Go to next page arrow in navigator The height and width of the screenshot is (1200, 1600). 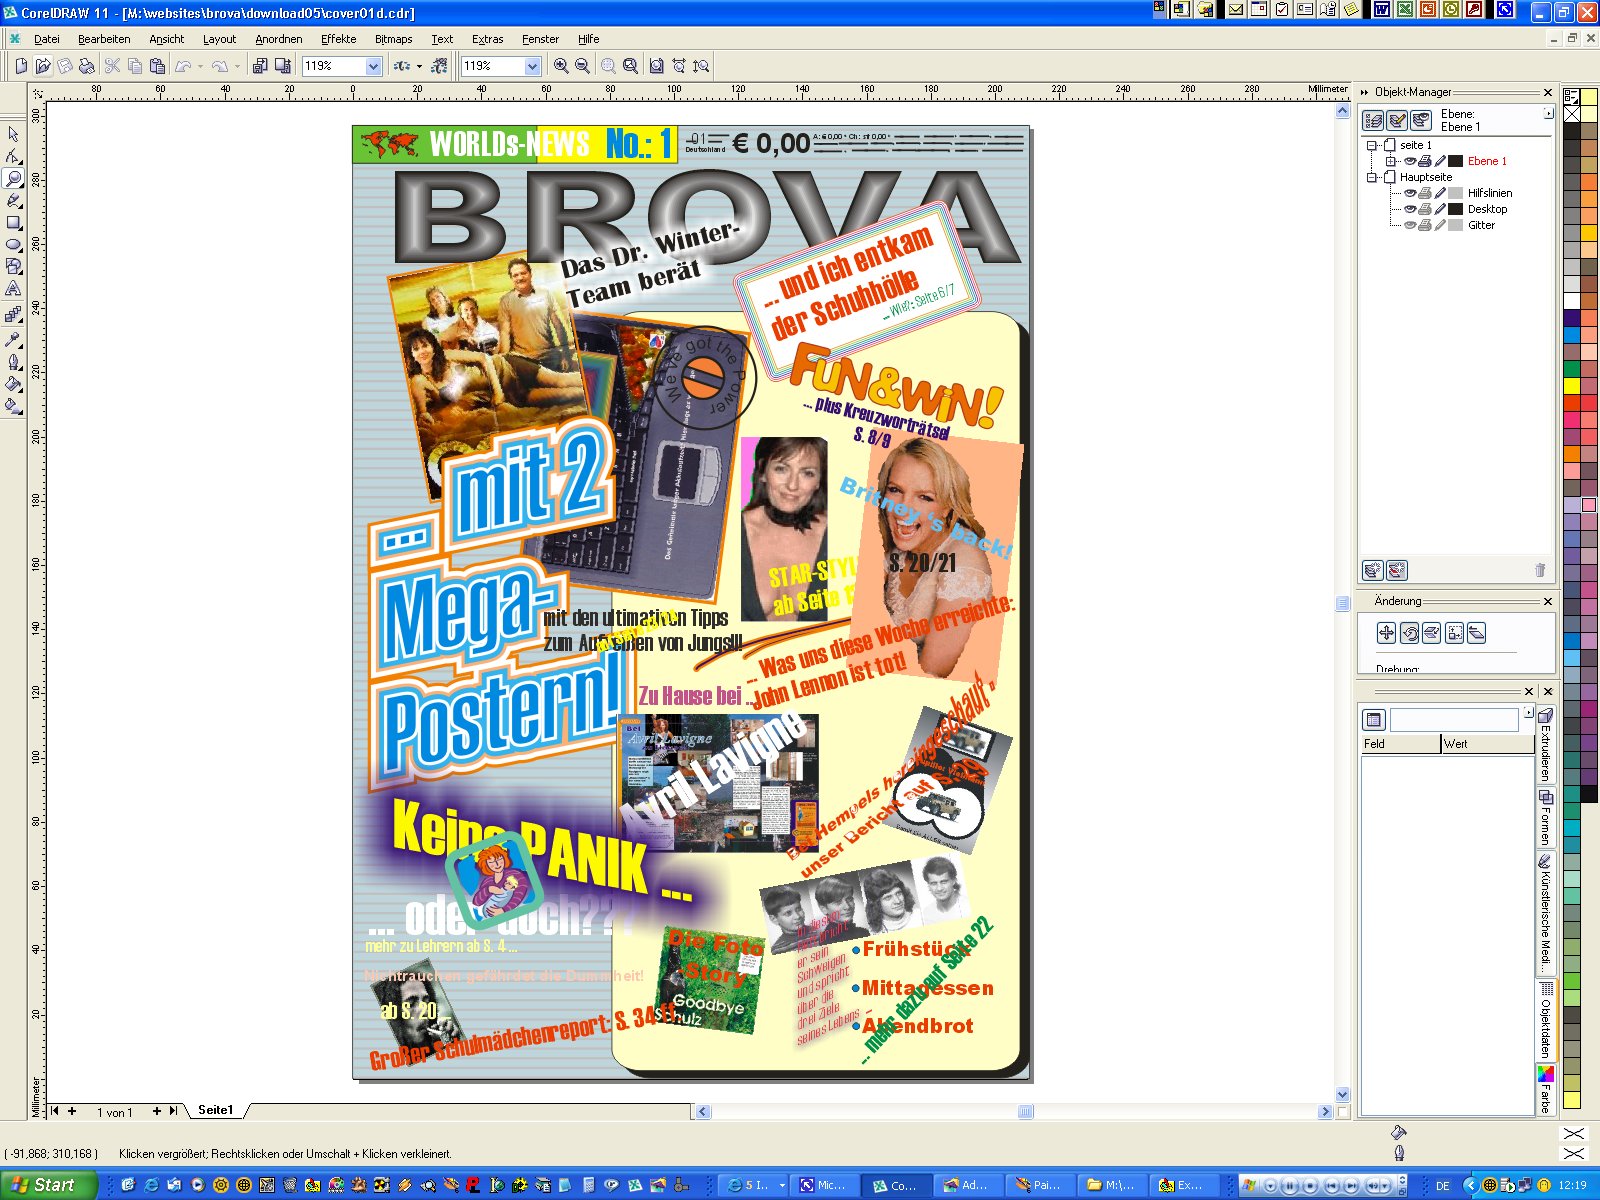[173, 1111]
